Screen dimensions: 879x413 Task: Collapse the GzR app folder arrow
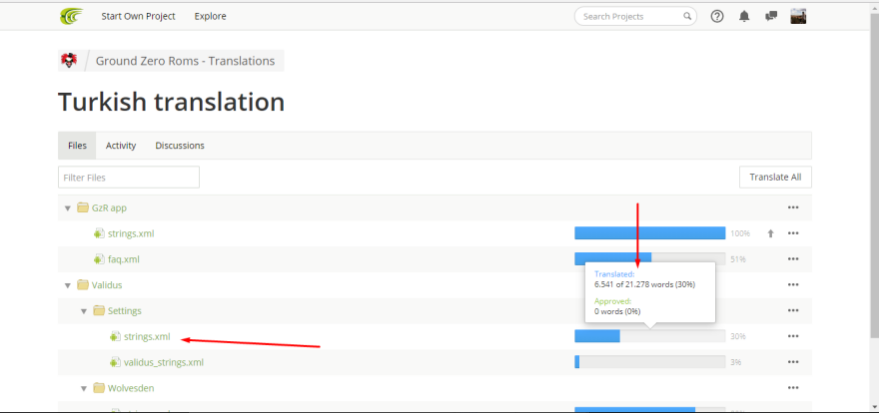[x=68, y=208]
